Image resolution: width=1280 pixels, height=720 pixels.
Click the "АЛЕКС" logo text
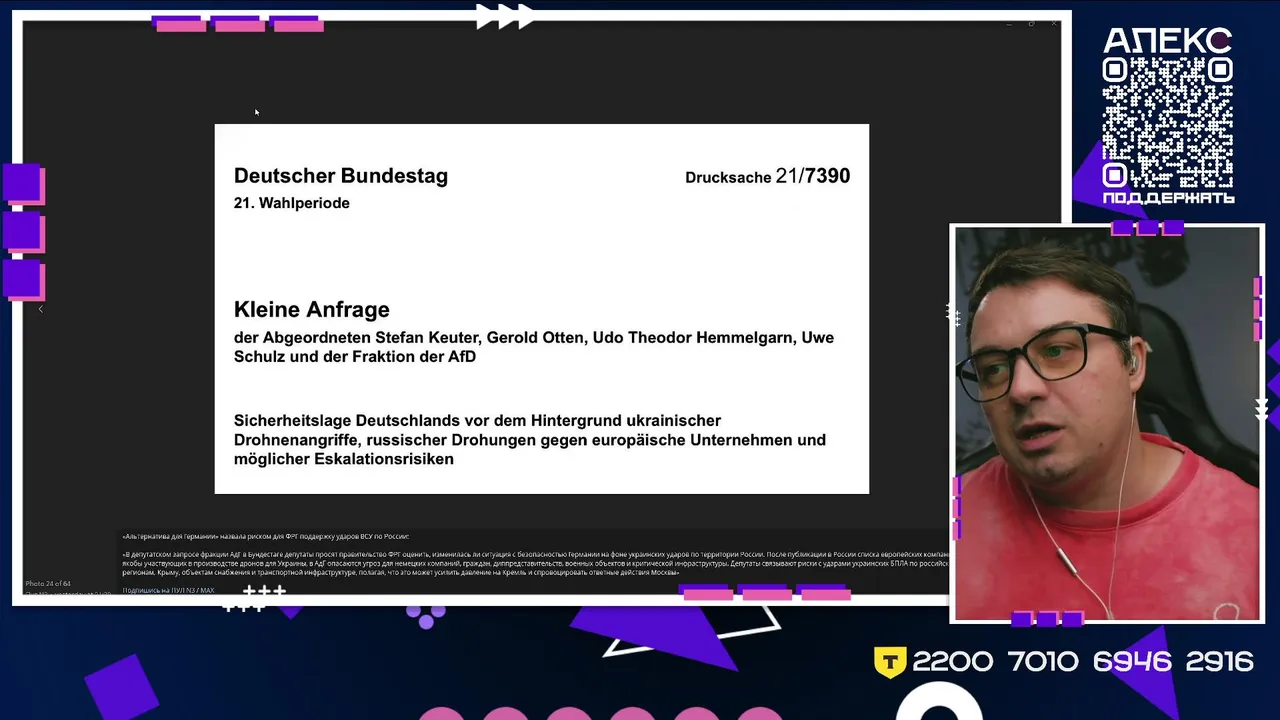[x=1167, y=40]
